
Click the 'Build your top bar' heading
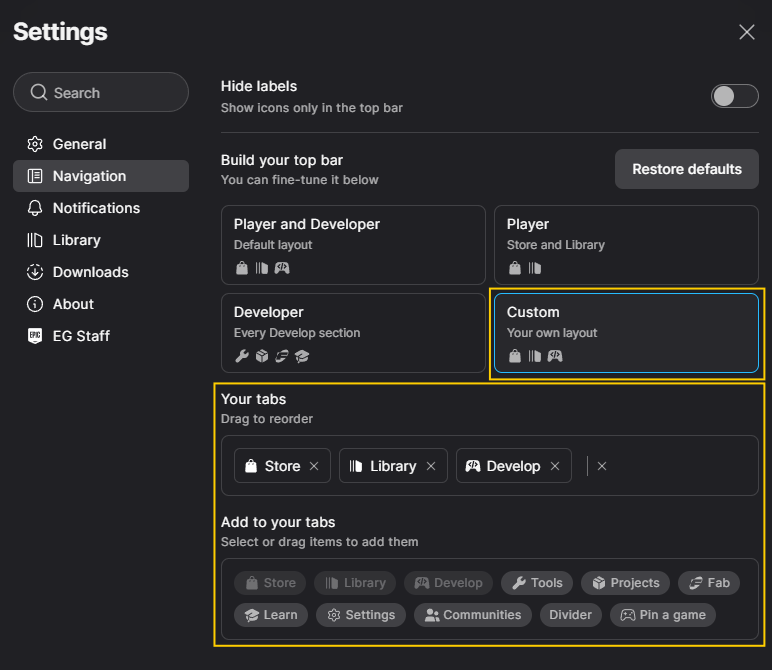pos(282,160)
